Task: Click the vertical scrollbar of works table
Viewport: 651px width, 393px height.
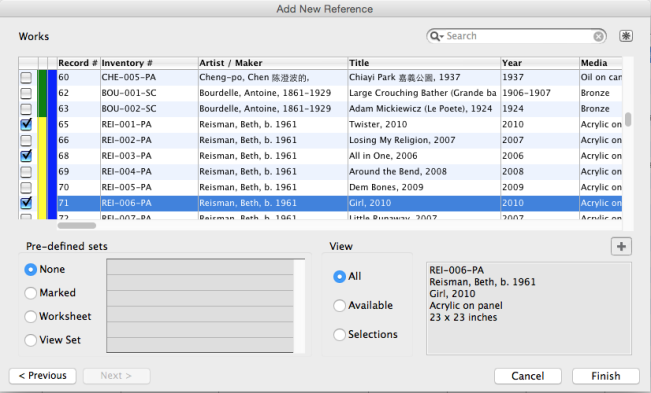Action: click(628, 120)
